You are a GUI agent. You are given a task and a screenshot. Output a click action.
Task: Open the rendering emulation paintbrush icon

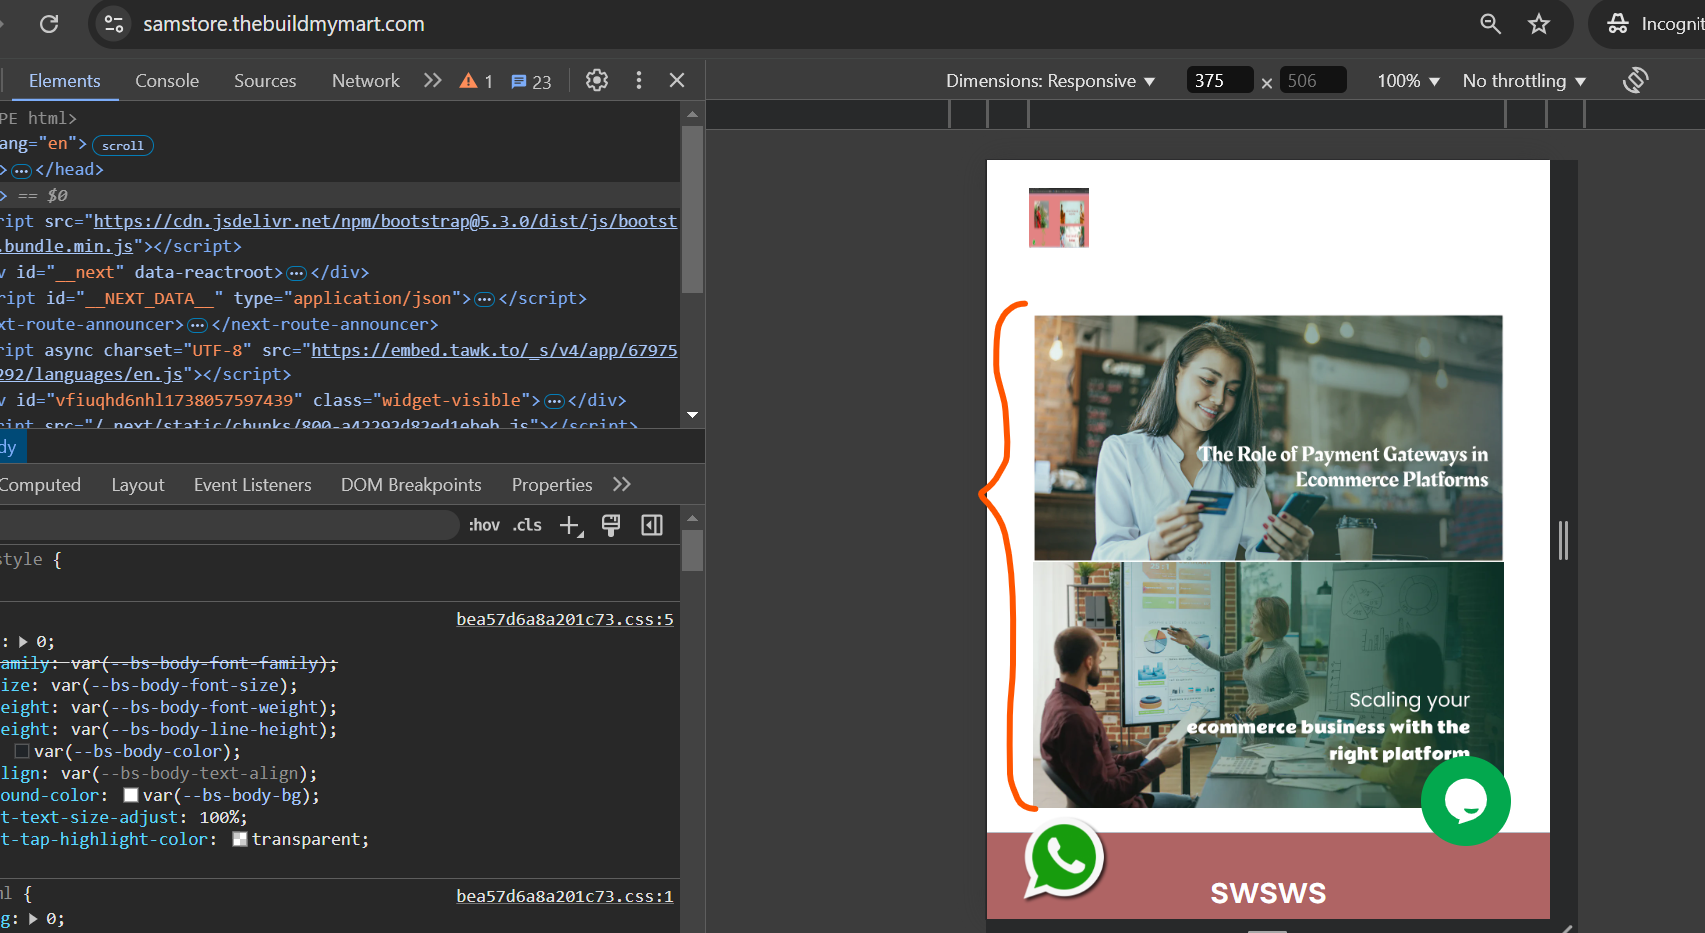click(611, 525)
